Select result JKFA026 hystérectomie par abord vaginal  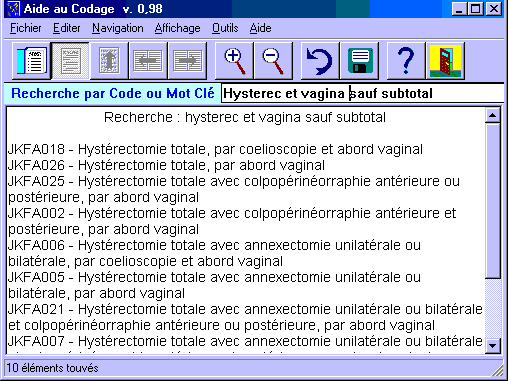pyautogui.click(x=166, y=165)
